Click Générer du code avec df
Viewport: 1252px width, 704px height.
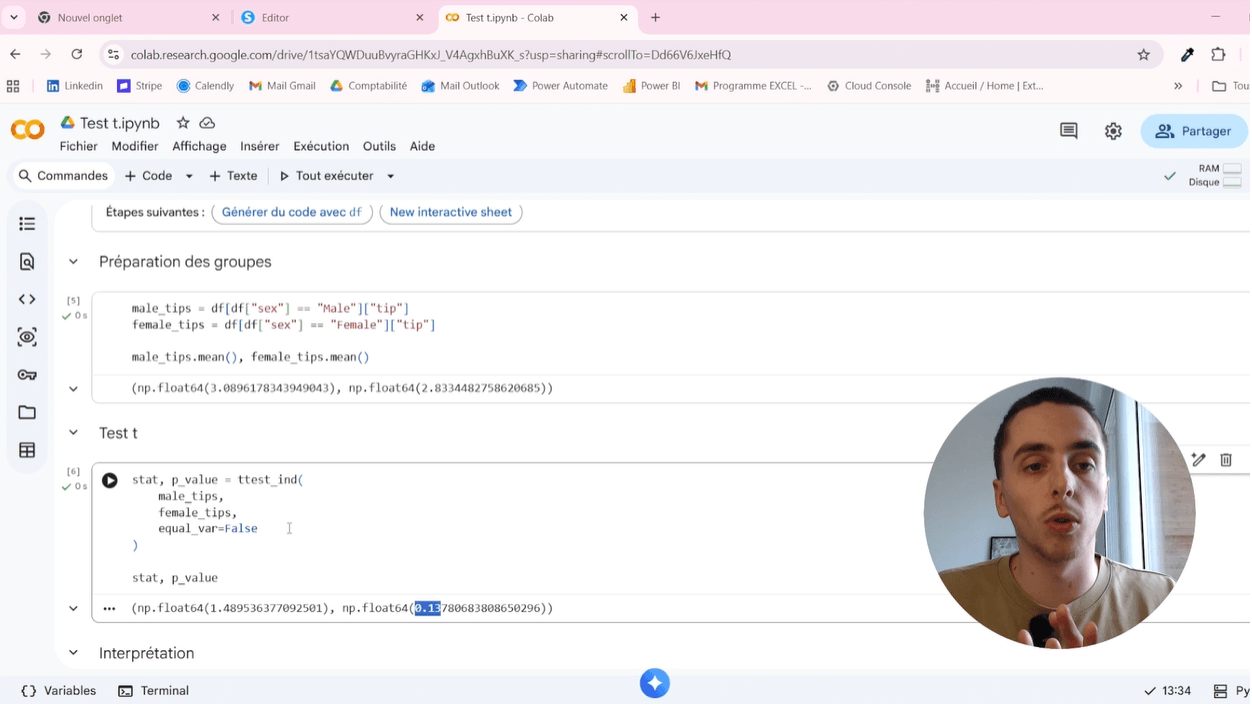[292, 212]
